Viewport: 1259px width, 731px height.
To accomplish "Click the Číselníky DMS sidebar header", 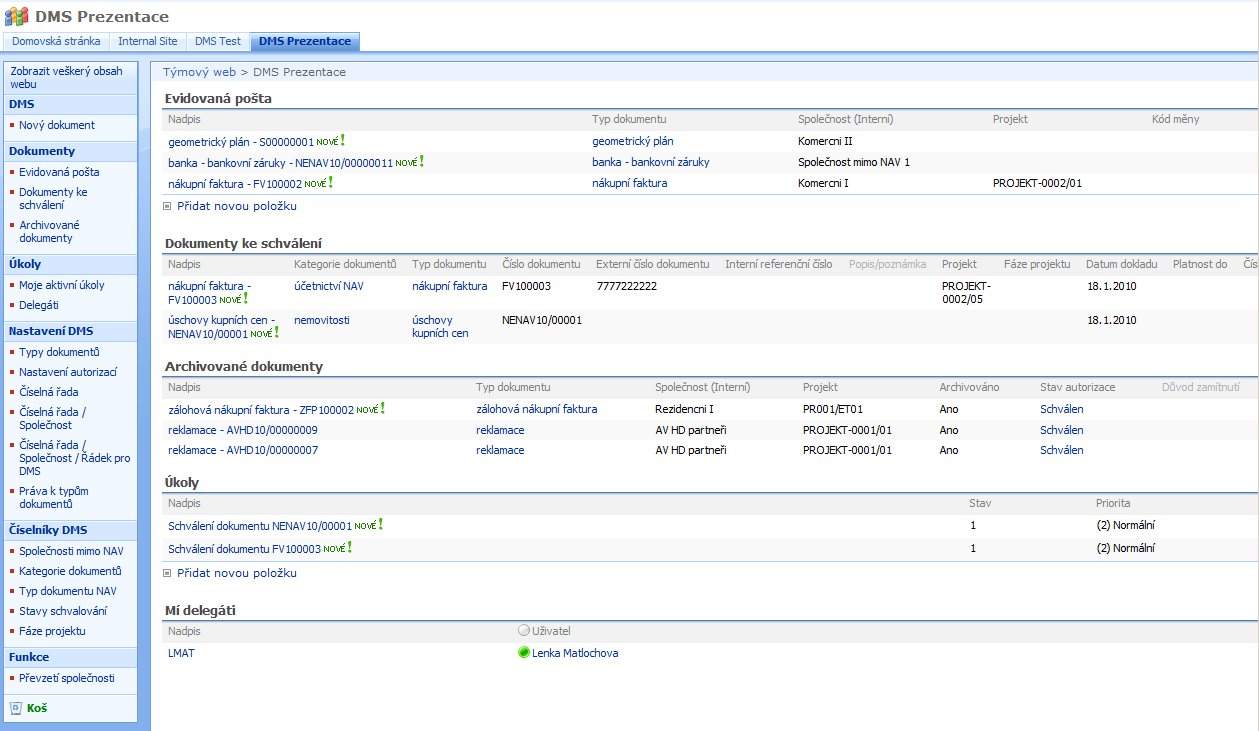I will tap(48, 530).
